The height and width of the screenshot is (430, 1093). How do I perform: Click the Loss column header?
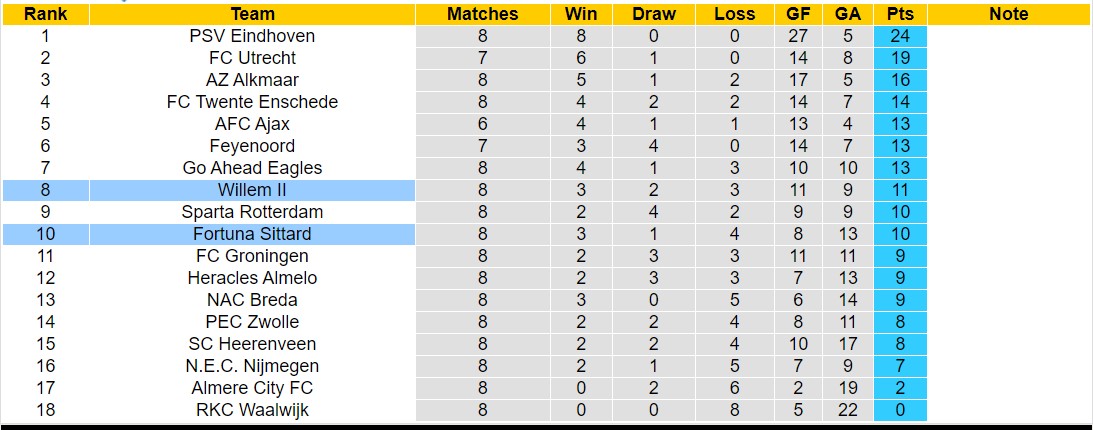735,14
